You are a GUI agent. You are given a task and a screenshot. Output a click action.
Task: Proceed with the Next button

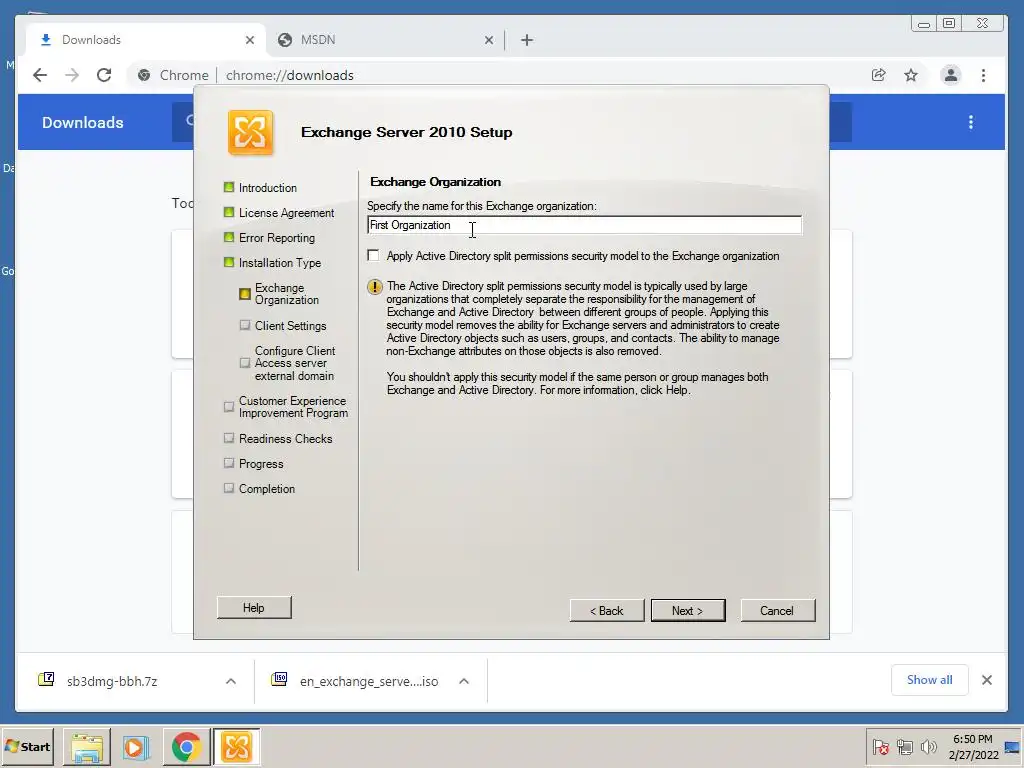pos(688,611)
